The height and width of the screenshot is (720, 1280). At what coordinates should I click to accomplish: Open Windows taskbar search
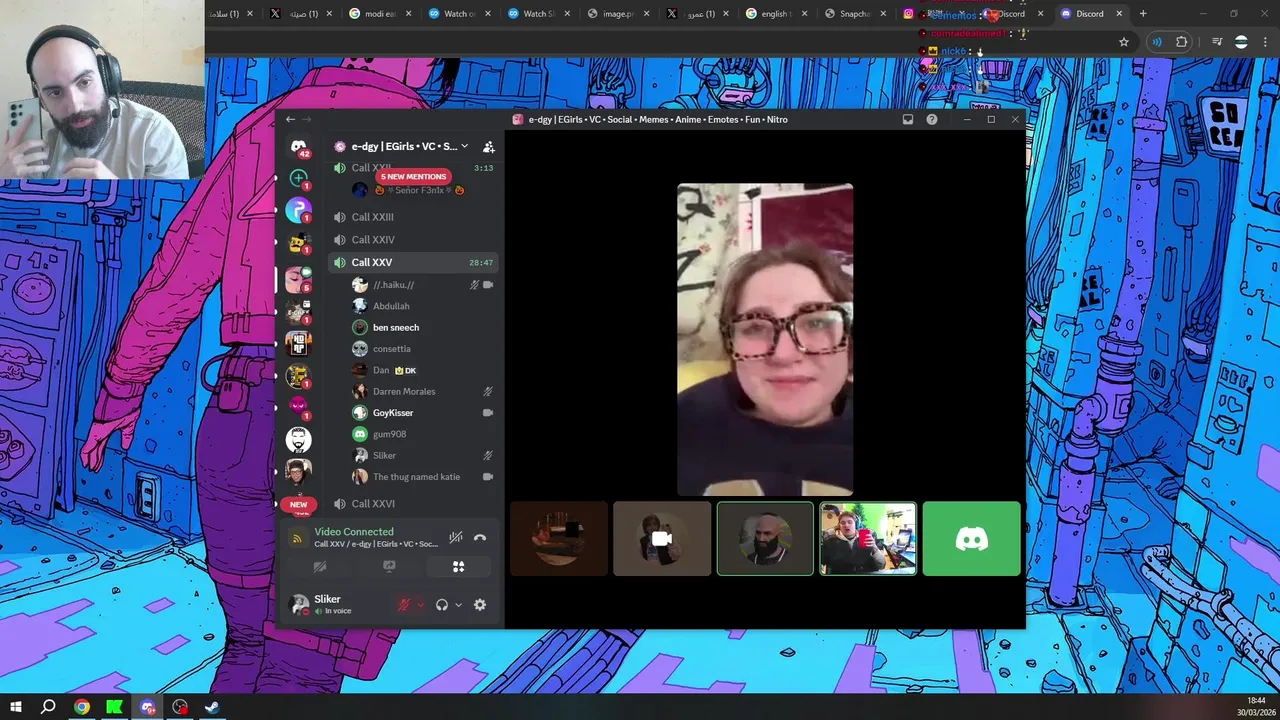coord(48,707)
